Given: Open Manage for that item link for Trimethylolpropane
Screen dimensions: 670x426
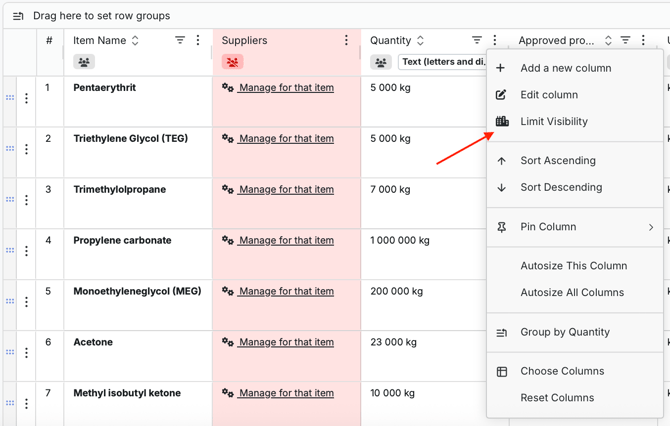Looking at the screenshot, I should (286, 189).
